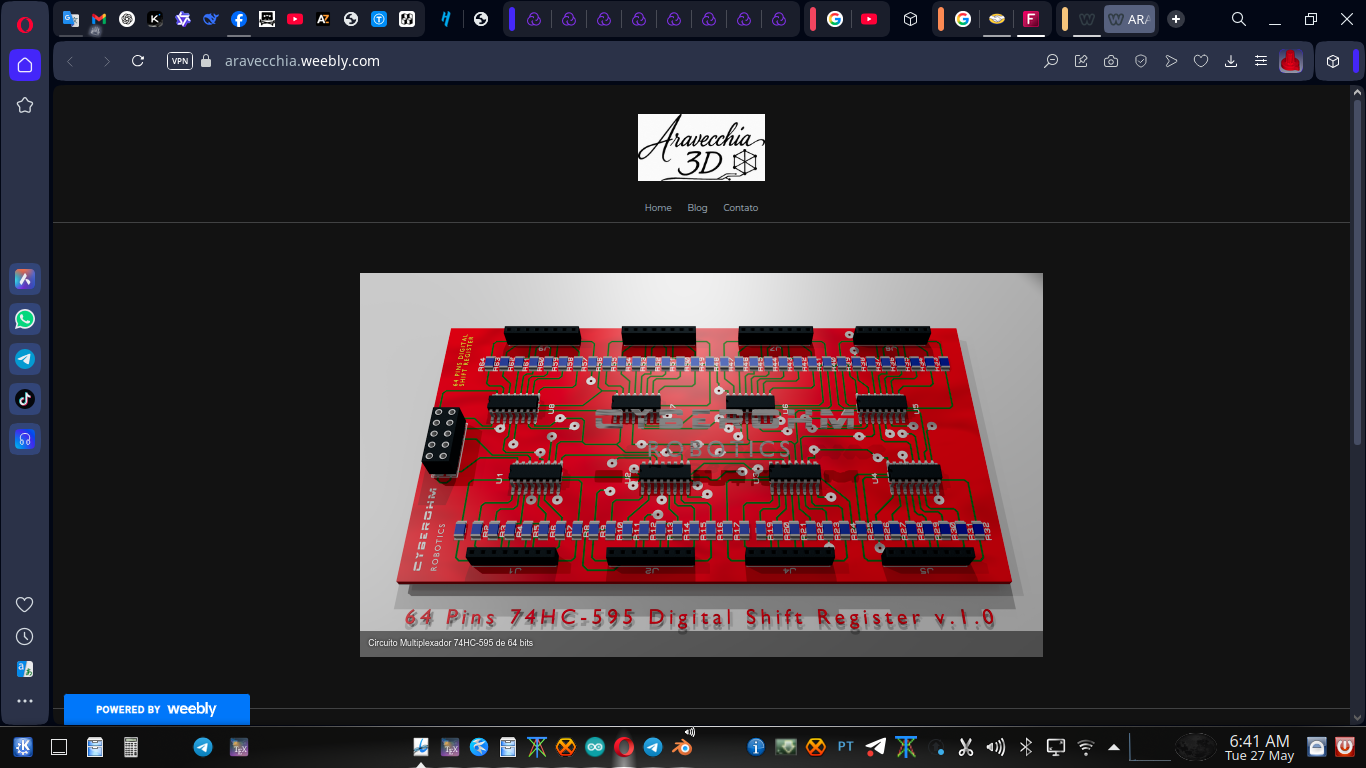
Task: Show site security padlock info
Action: click(207, 61)
